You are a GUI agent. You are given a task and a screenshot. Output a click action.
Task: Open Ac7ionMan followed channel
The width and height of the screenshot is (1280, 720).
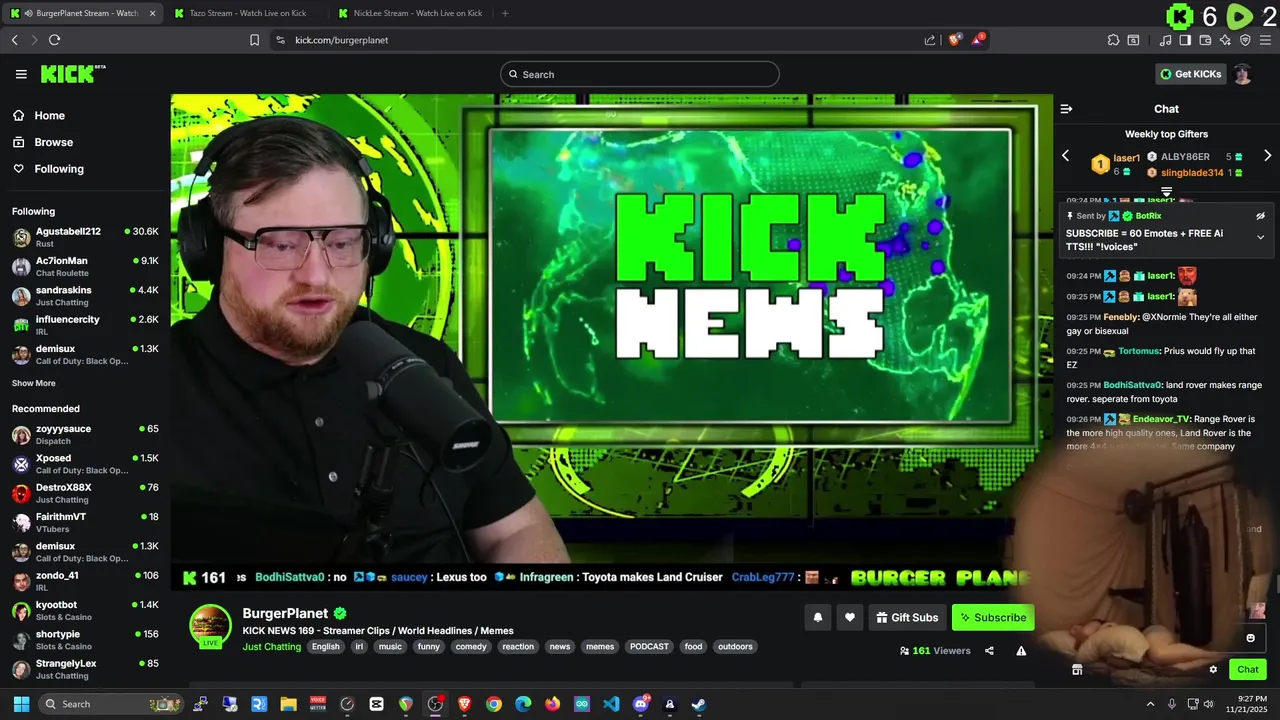[85, 266]
